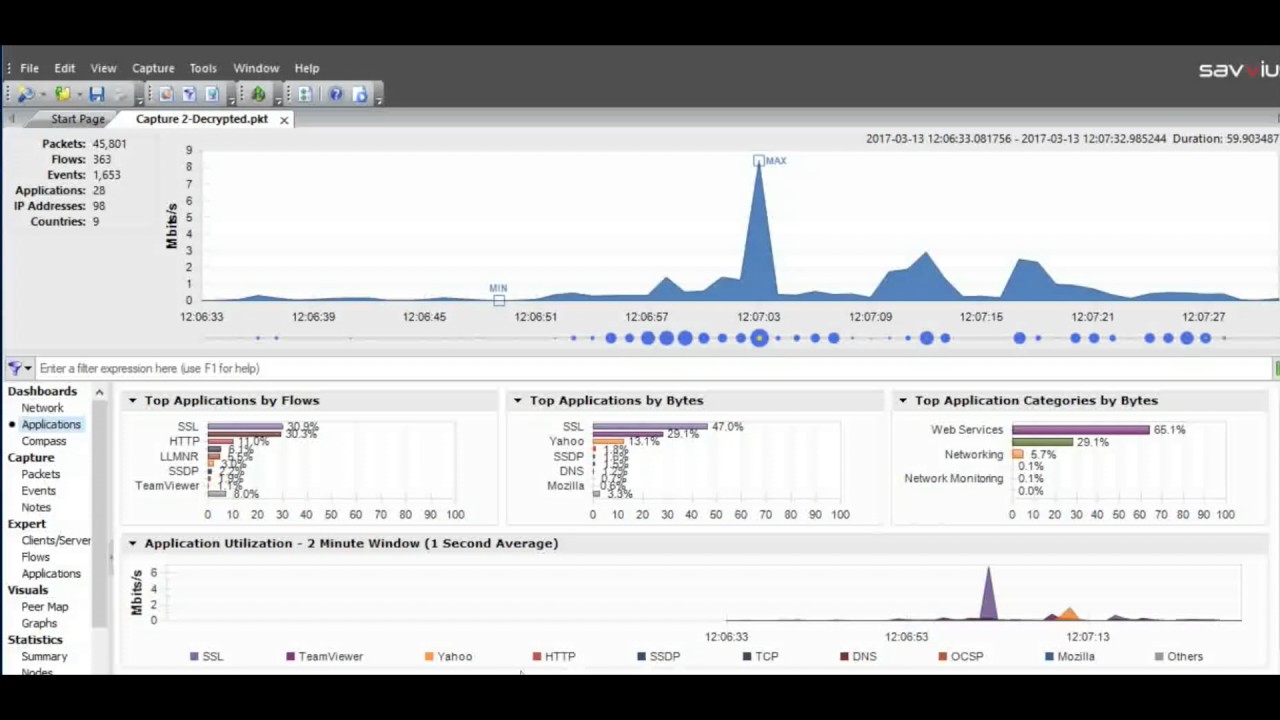The height and width of the screenshot is (720, 1280).
Task: Click the Open File folder icon
Action: click(x=62, y=94)
